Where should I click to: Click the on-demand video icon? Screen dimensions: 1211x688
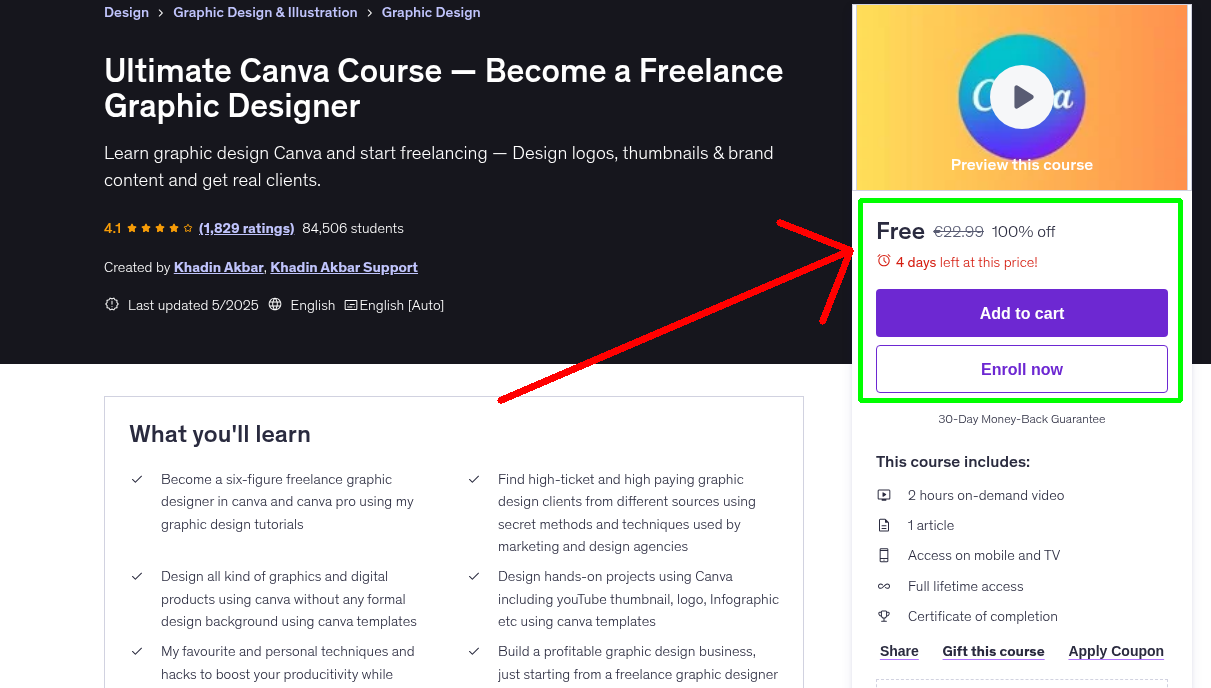click(884, 495)
